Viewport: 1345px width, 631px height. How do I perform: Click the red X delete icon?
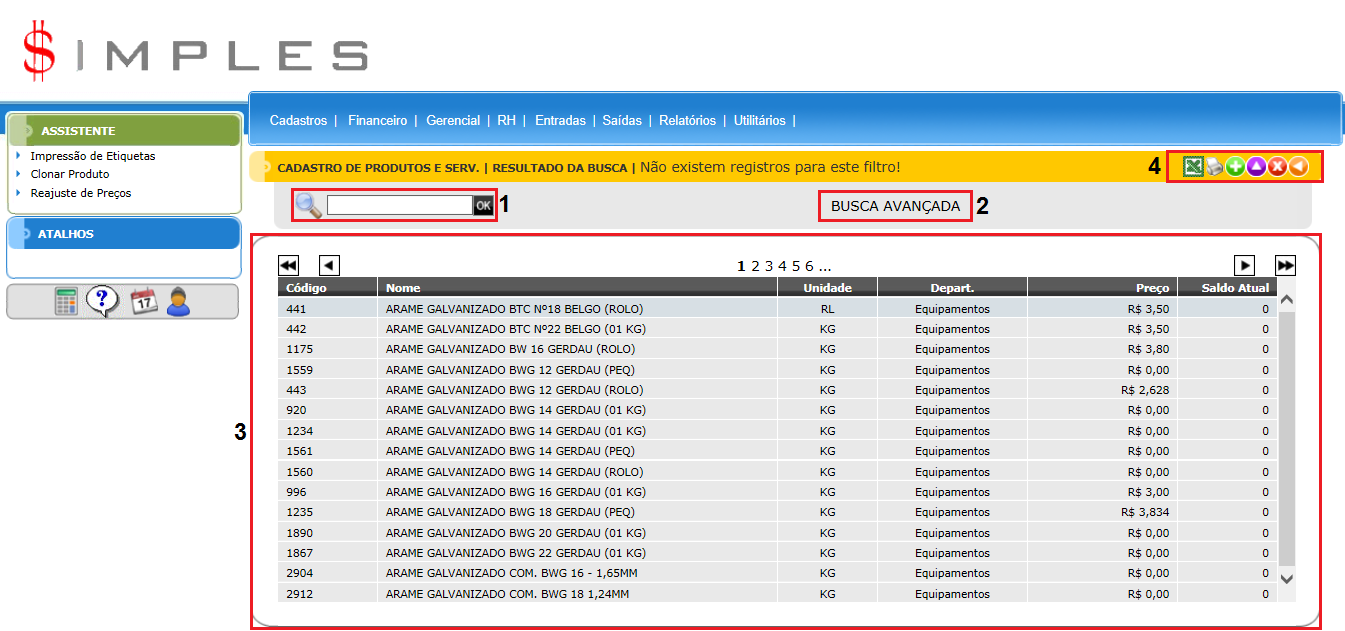point(1277,167)
